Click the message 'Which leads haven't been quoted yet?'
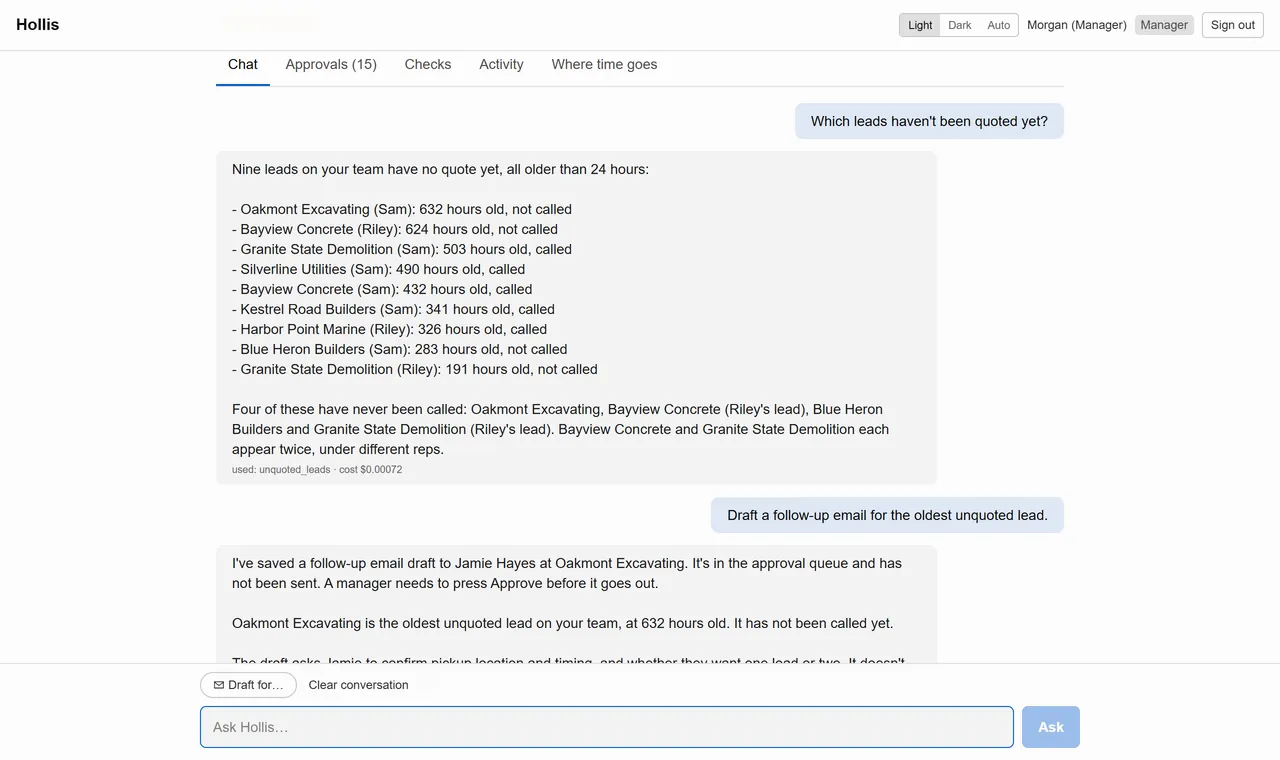Image resolution: width=1280 pixels, height=760 pixels. pyautogui.click(x=929, y=121)
